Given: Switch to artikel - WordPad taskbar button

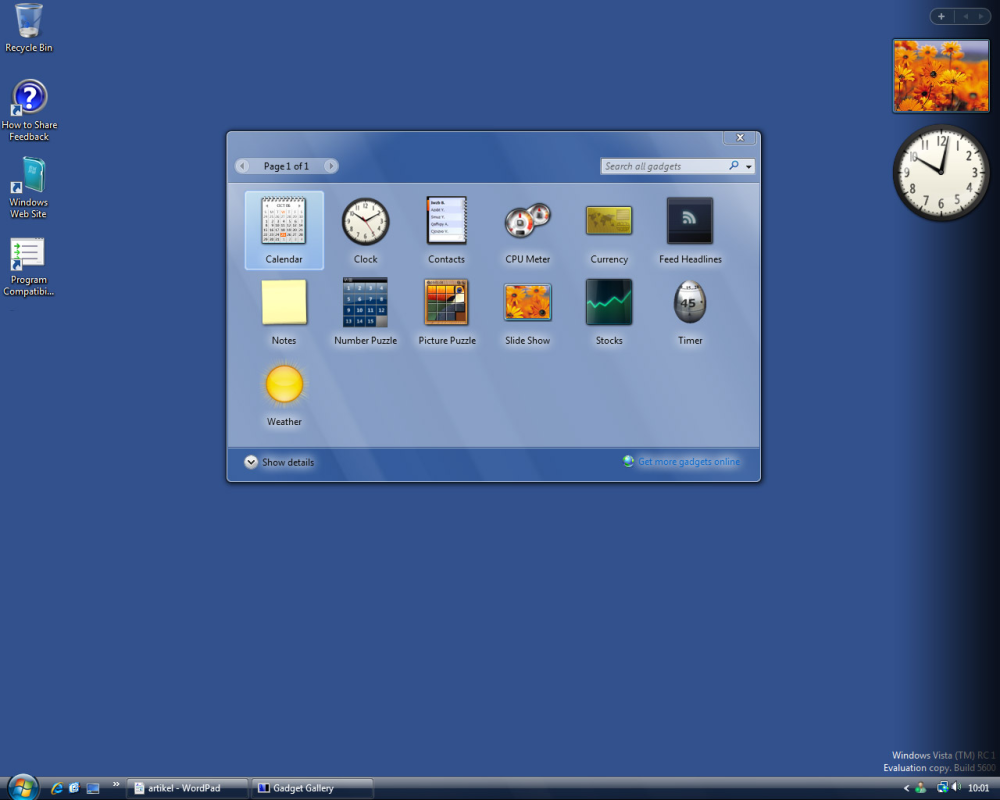Looking at the screenshot, I should pos(187,789).
